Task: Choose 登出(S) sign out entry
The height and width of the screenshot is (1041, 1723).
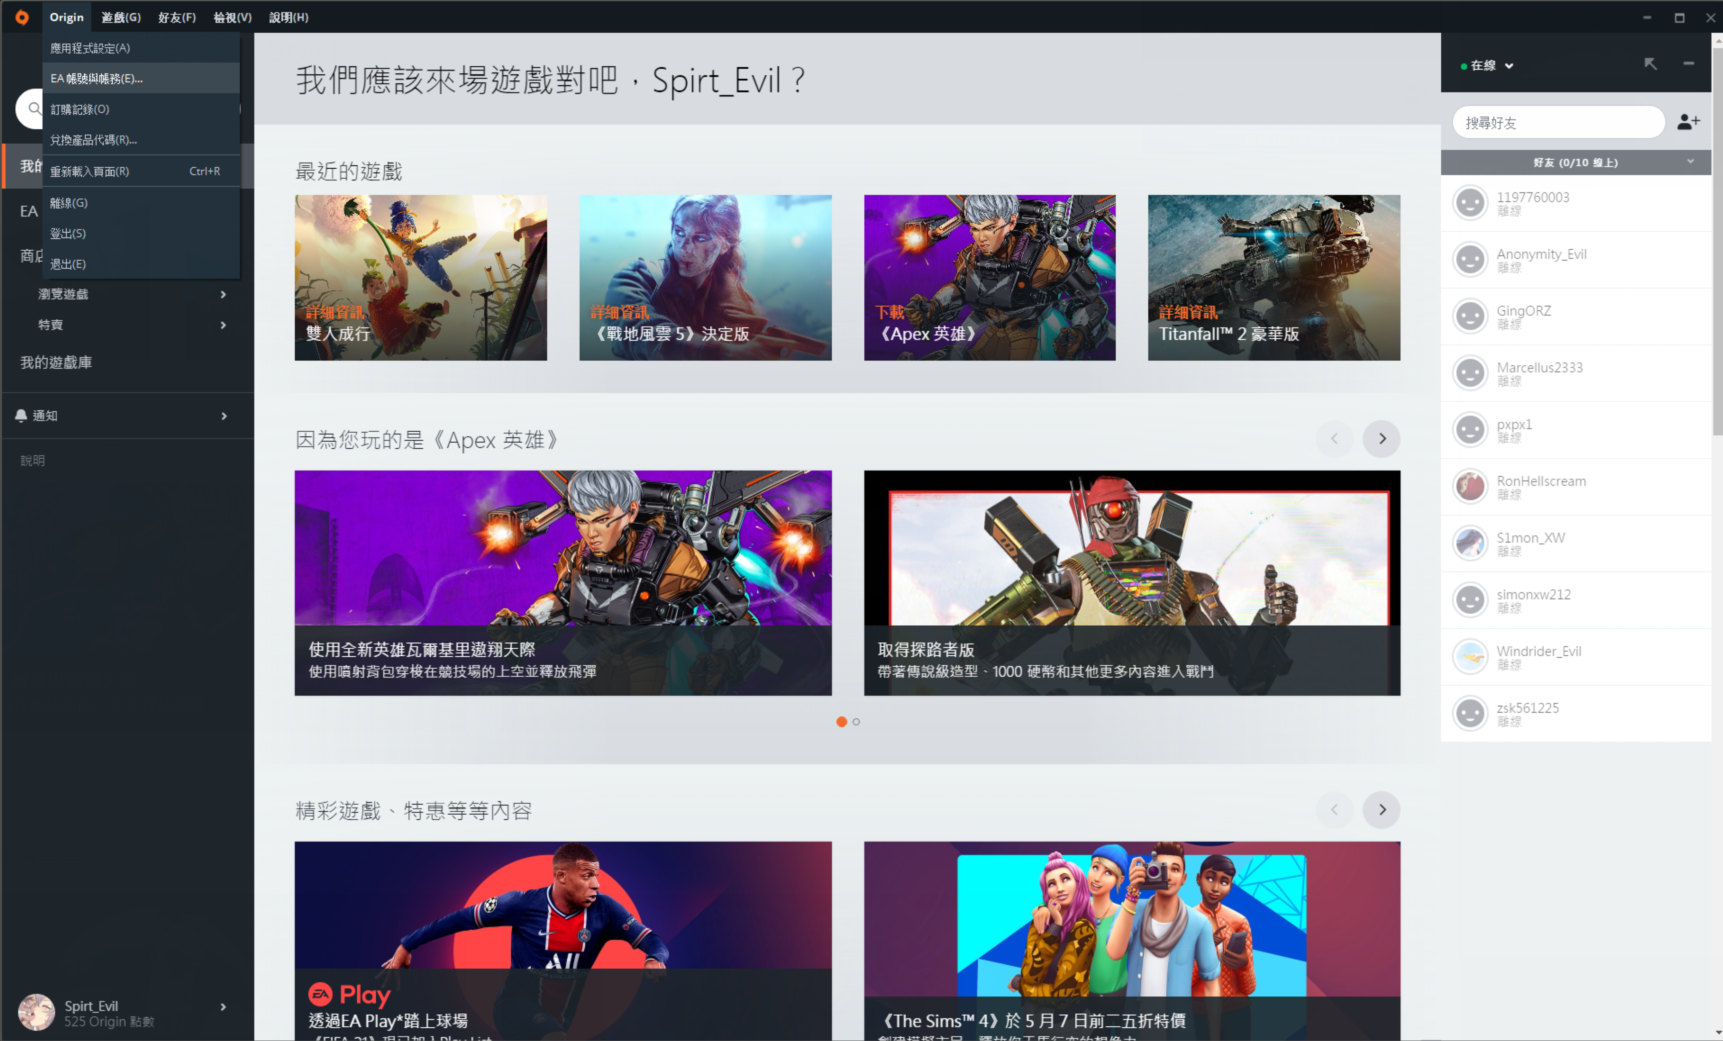Action: 141,233
